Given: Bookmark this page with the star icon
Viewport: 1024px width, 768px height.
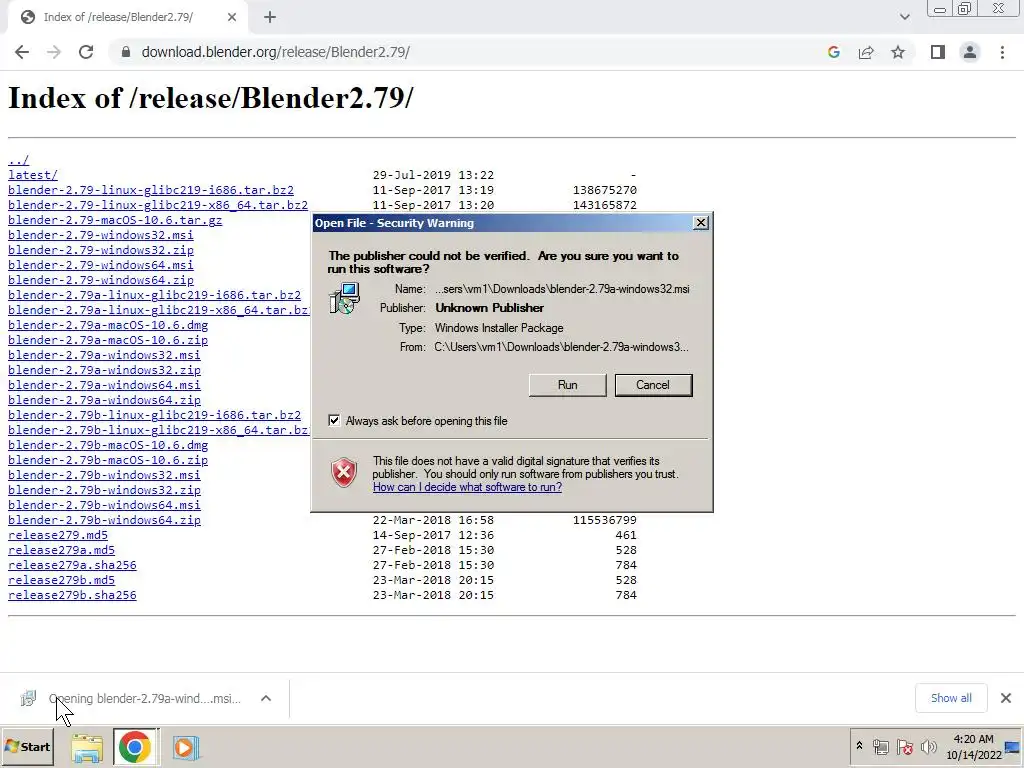Looking at the screenshot, I should pyautogui.click(x=898, y=52).
